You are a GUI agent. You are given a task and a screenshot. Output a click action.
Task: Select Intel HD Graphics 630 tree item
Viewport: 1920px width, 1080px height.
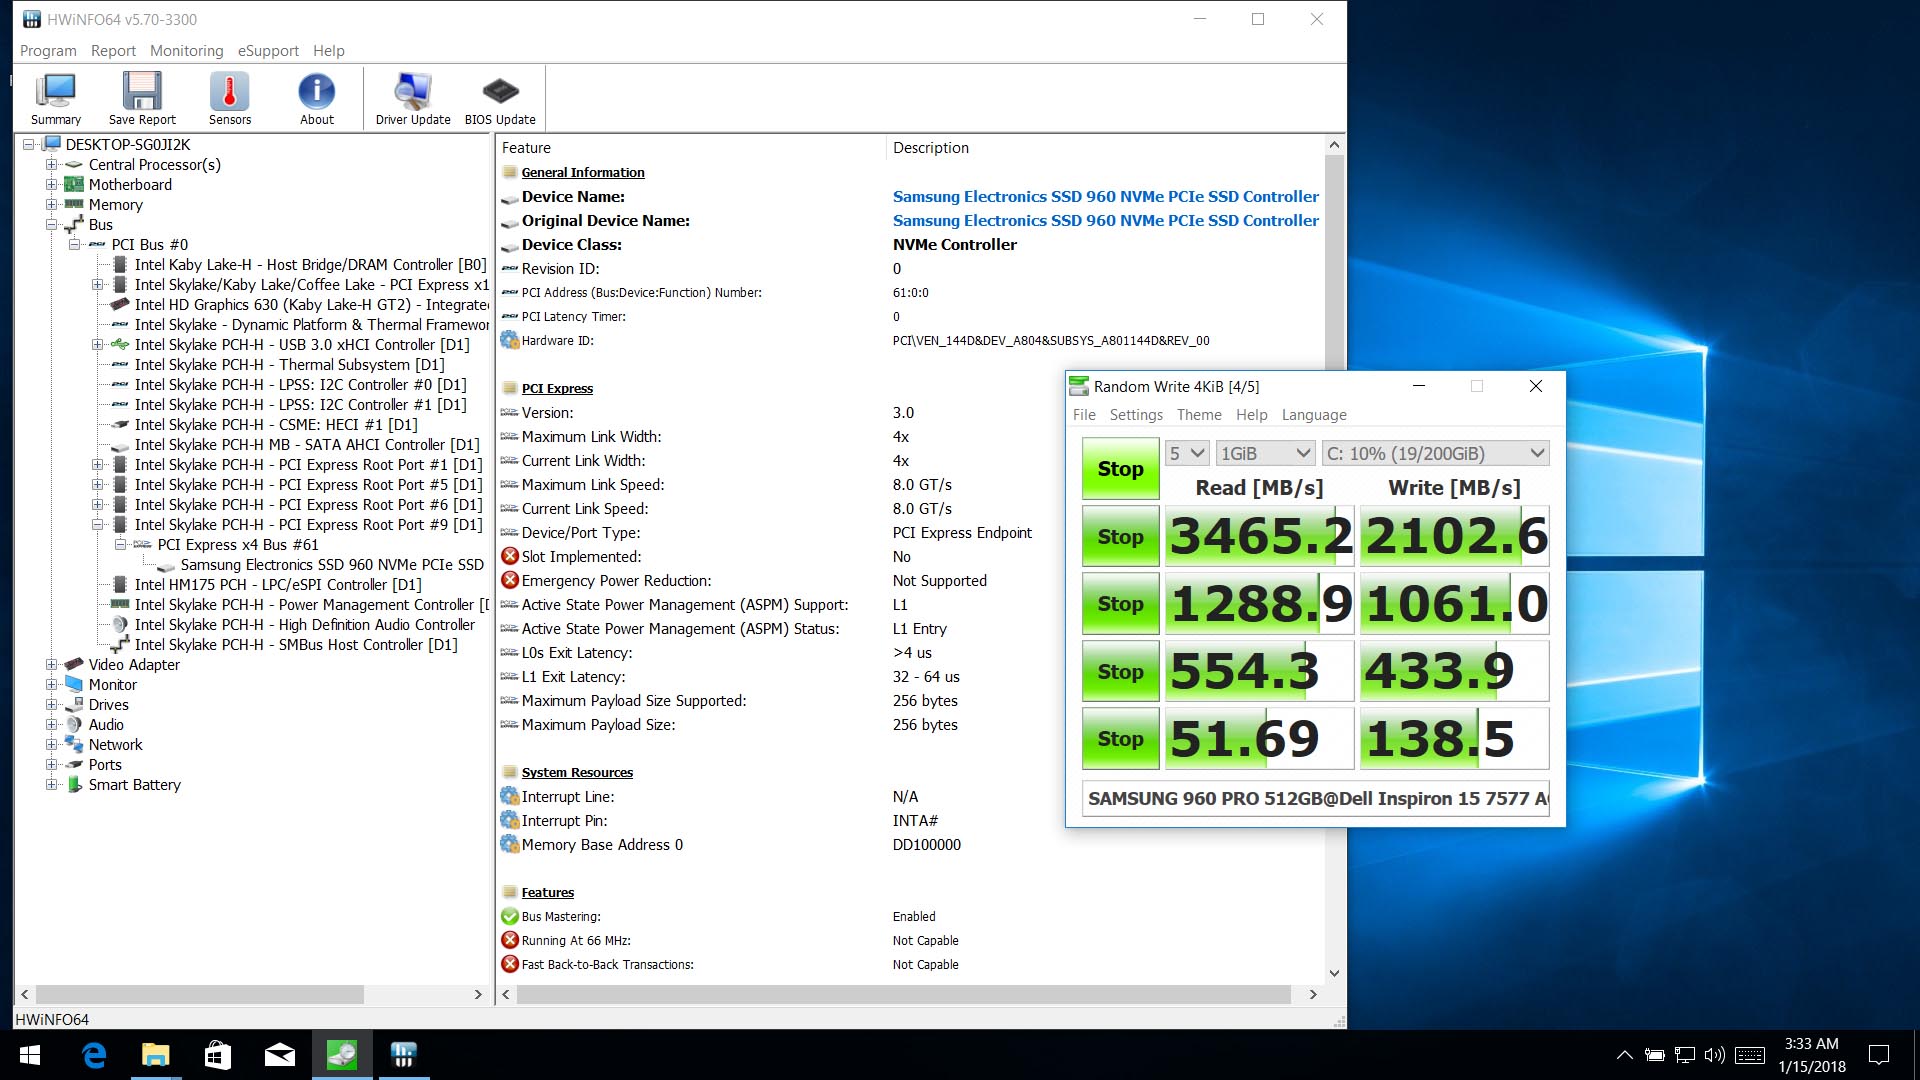tap(312, 305)
